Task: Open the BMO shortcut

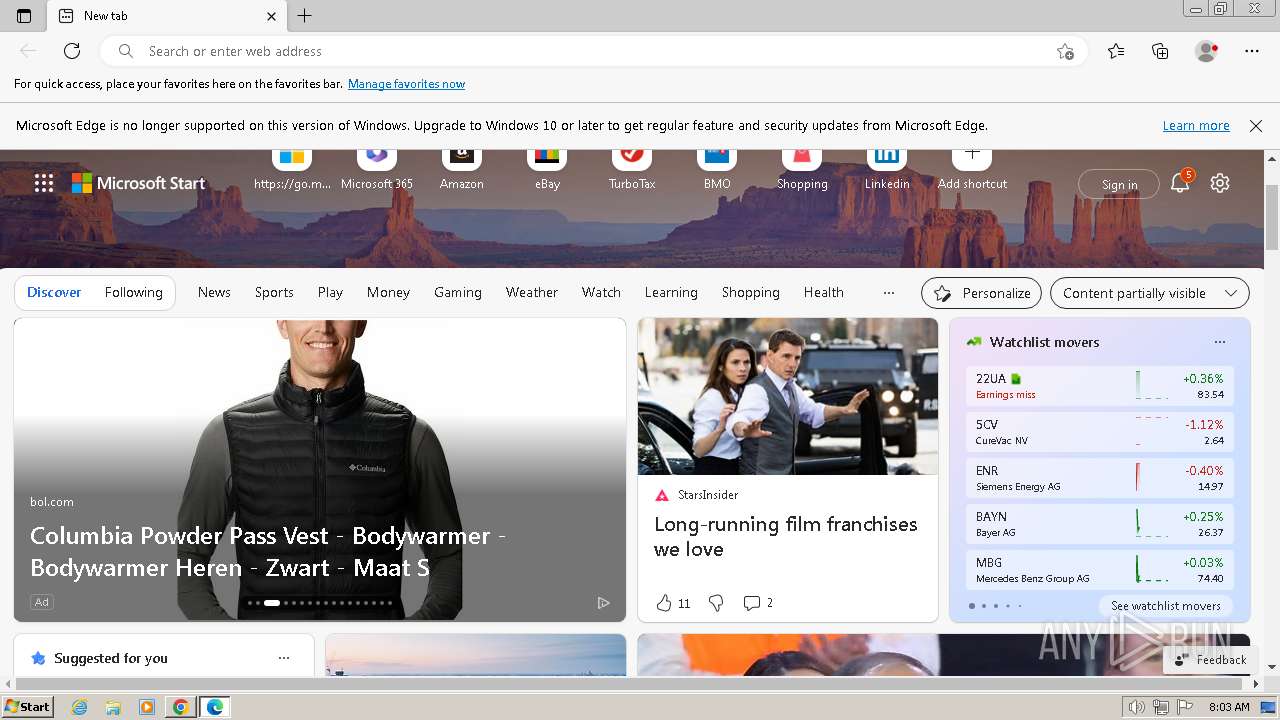Action: pyautogui.click(x=717, y=170)
